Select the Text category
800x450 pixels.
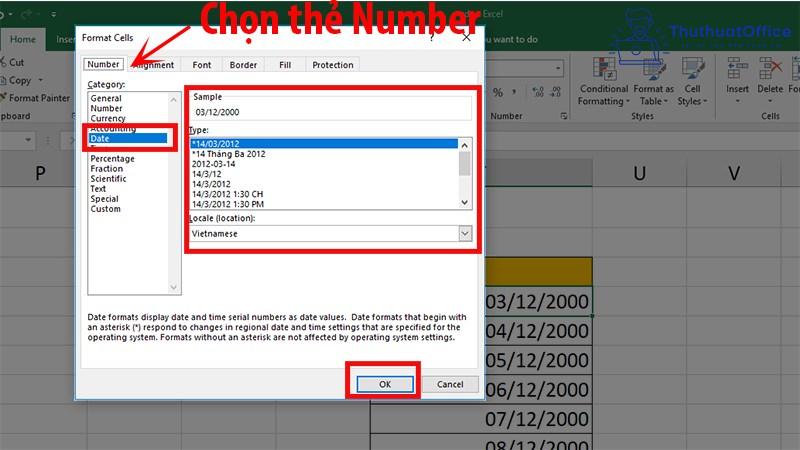[98, 189]
